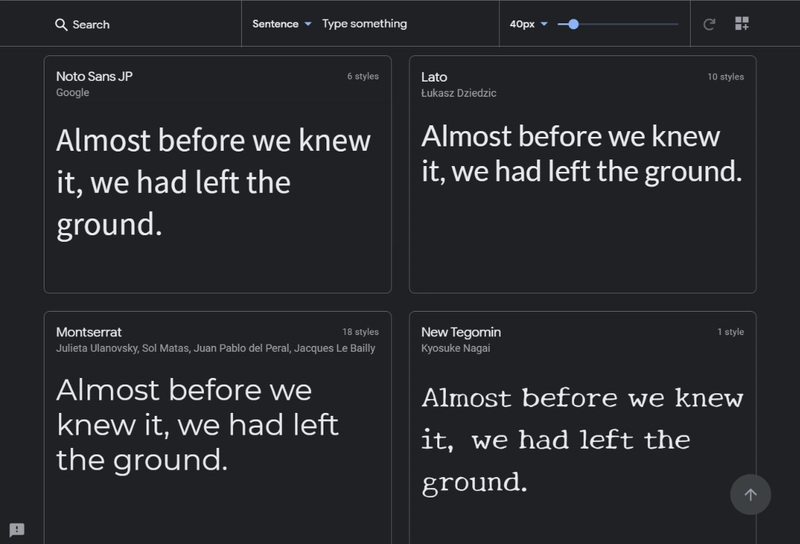Reset preview with the refresh icon
800x544 pixels.
[x=709, y=24]
